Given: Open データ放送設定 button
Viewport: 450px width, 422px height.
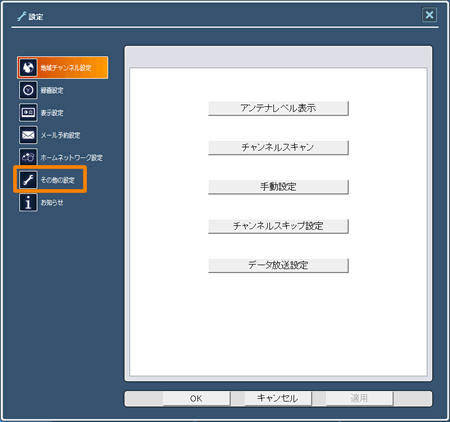Looking at the screenshot, I should pyautogui.click(x=278, y=265).
